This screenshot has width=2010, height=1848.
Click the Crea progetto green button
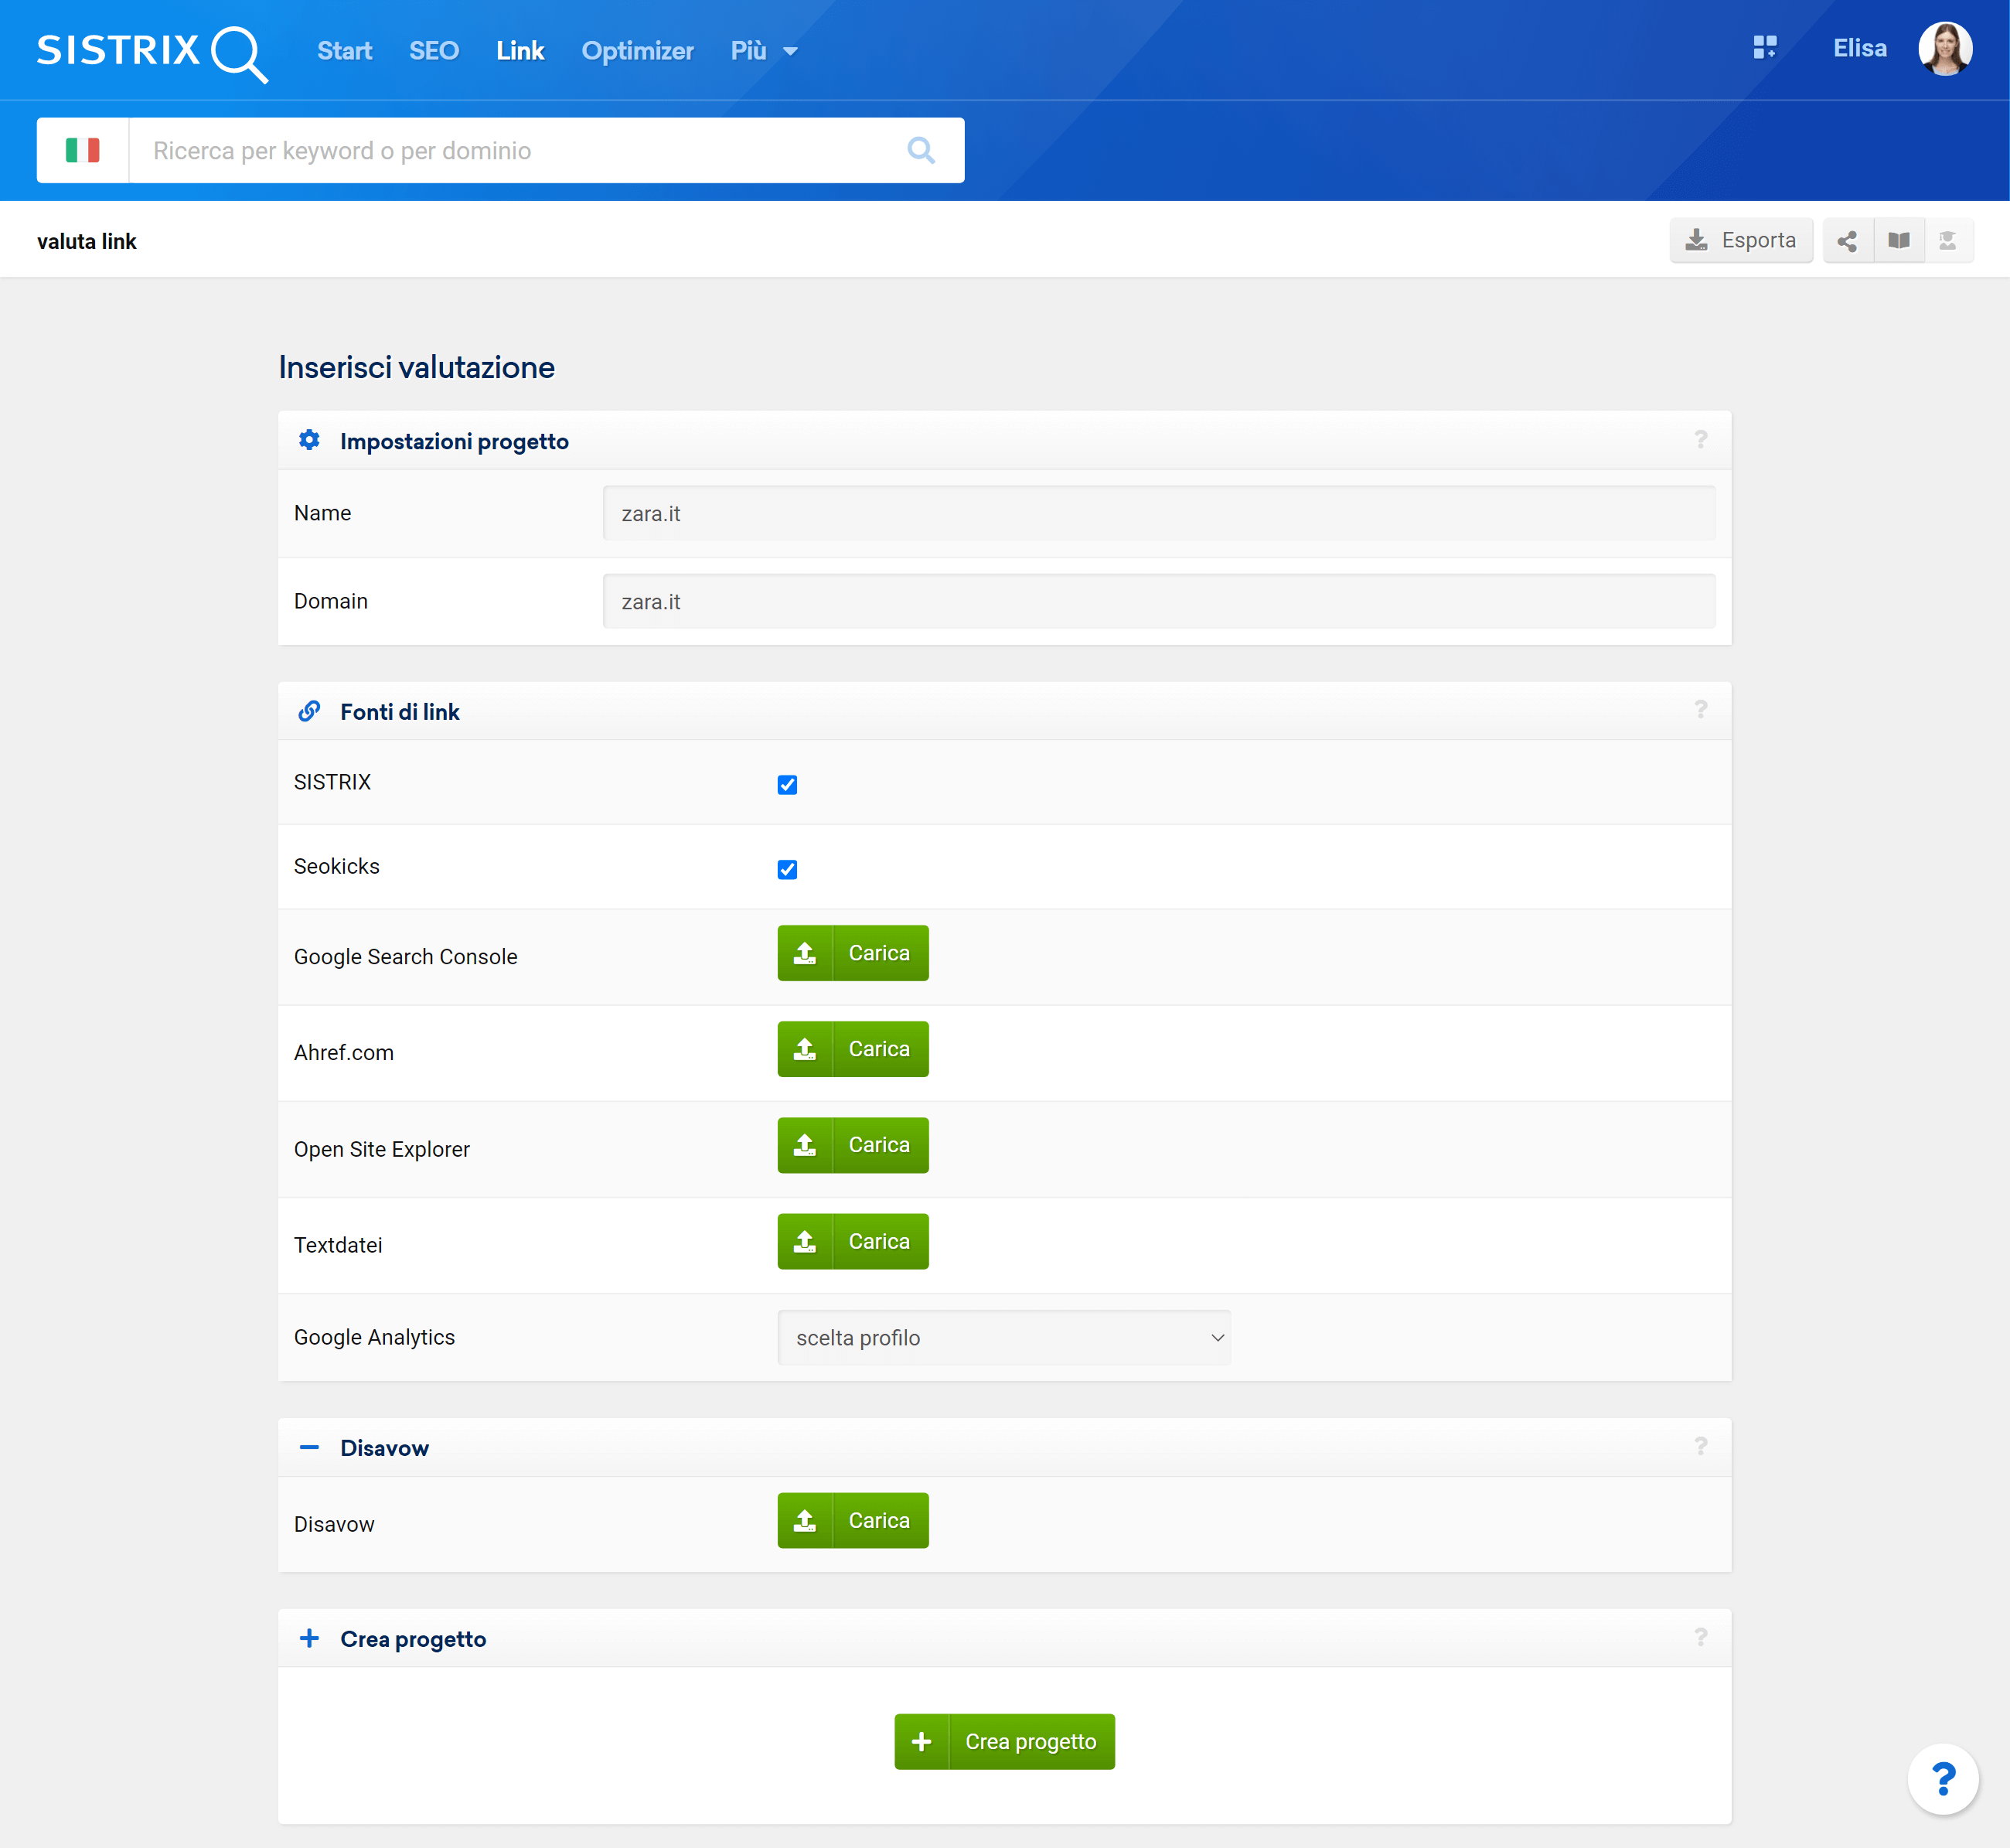pyautogui.click(x=1003, y=1741)
